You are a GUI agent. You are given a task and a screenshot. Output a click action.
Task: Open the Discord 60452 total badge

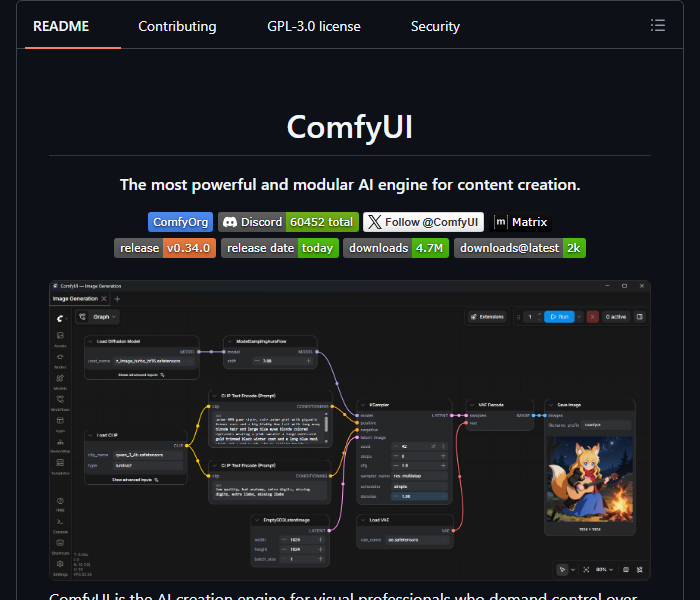click(288, 222)
